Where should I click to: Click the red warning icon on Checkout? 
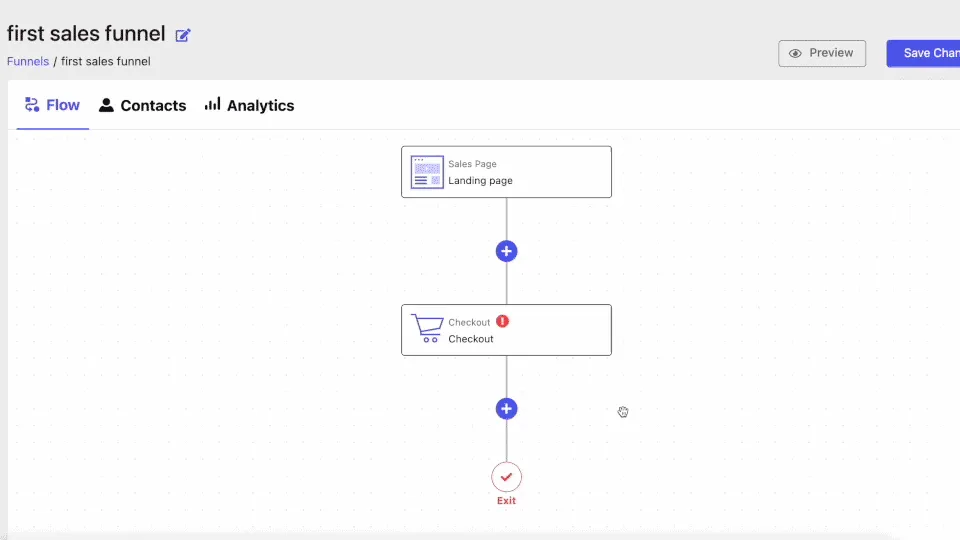click(503, 321)
